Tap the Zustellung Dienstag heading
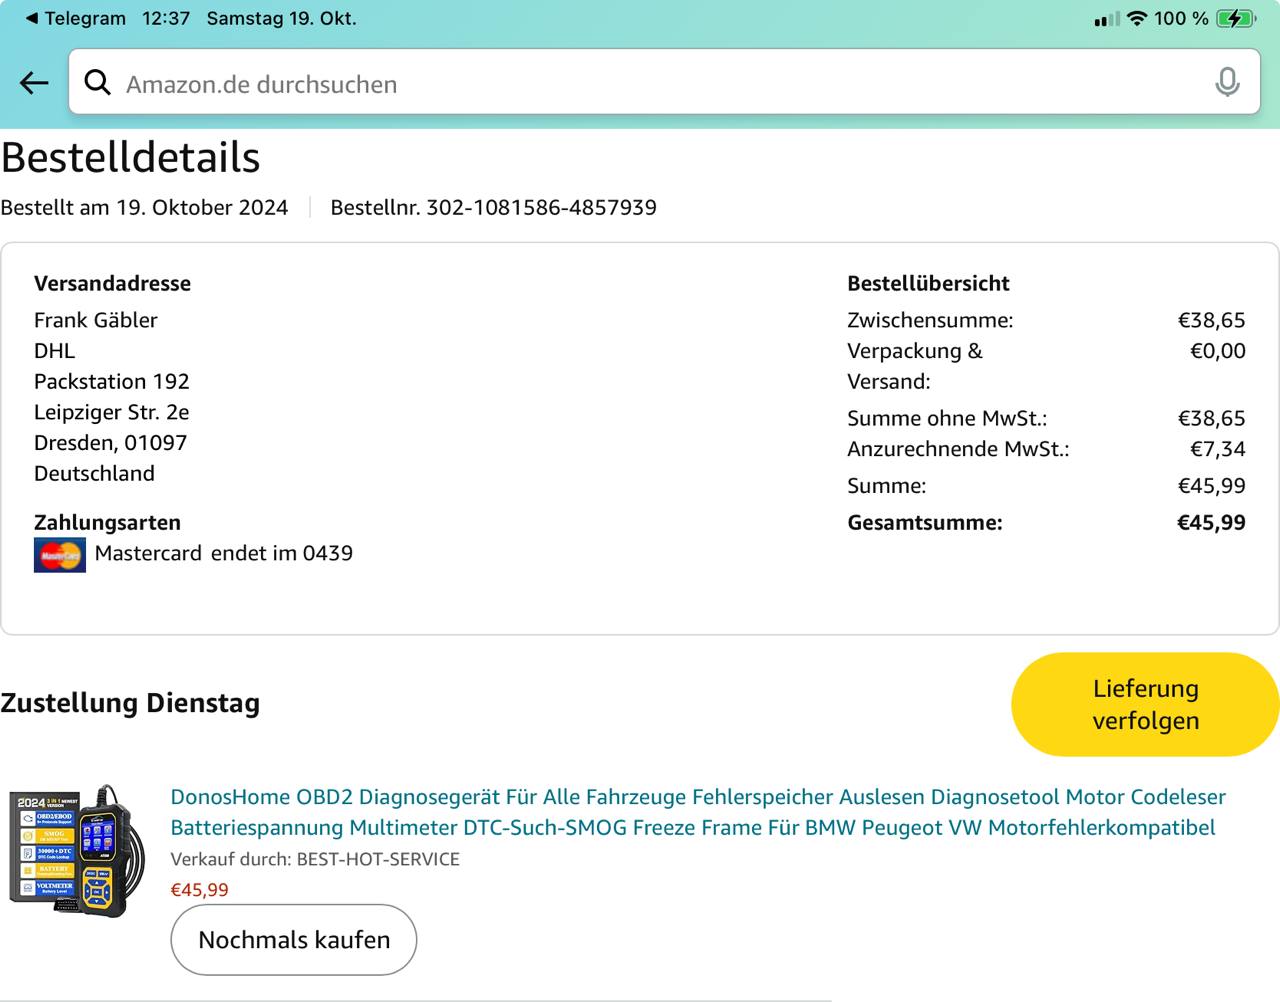 [130, 703]
